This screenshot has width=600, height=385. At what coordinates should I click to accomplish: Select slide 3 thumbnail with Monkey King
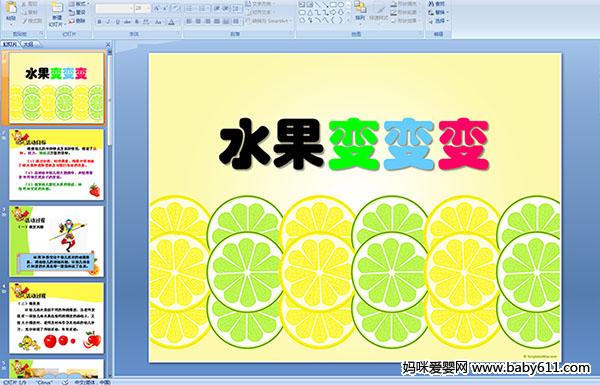56,241
